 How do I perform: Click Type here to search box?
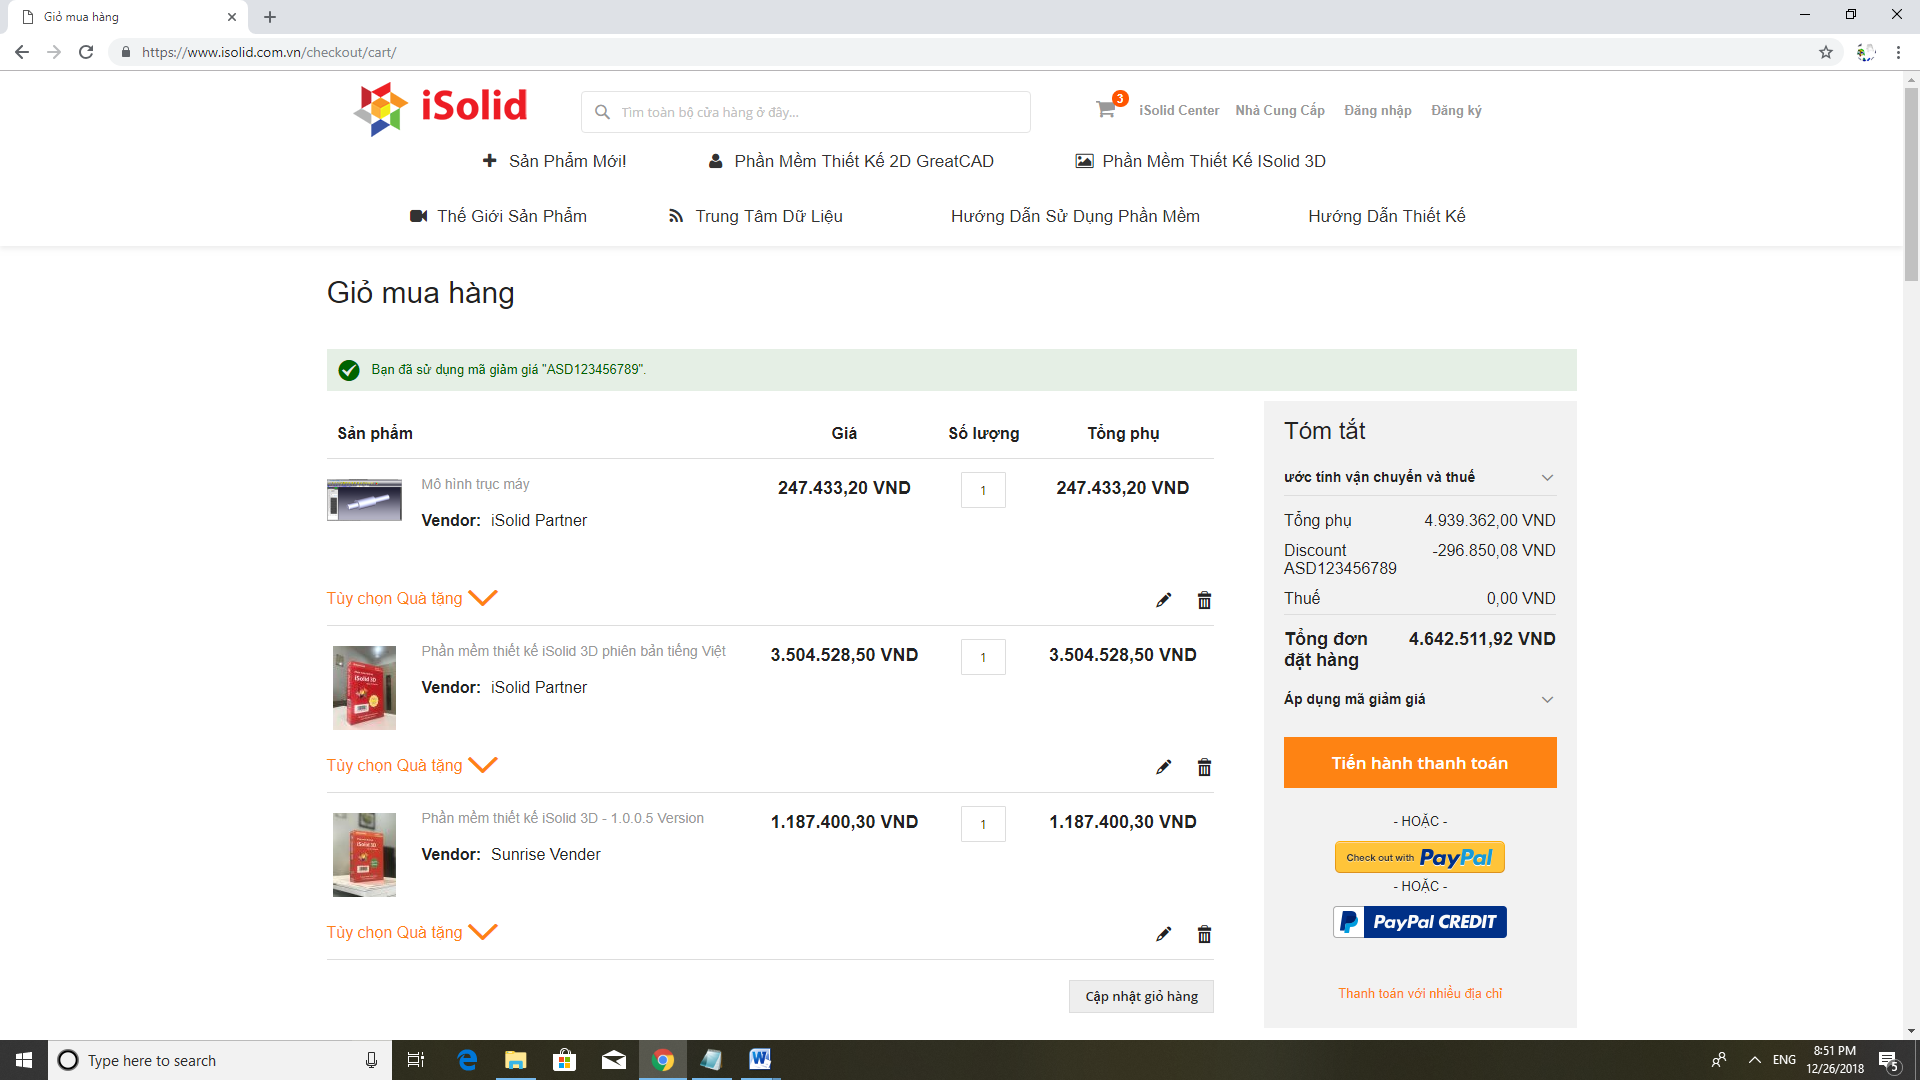point(220,1060)
